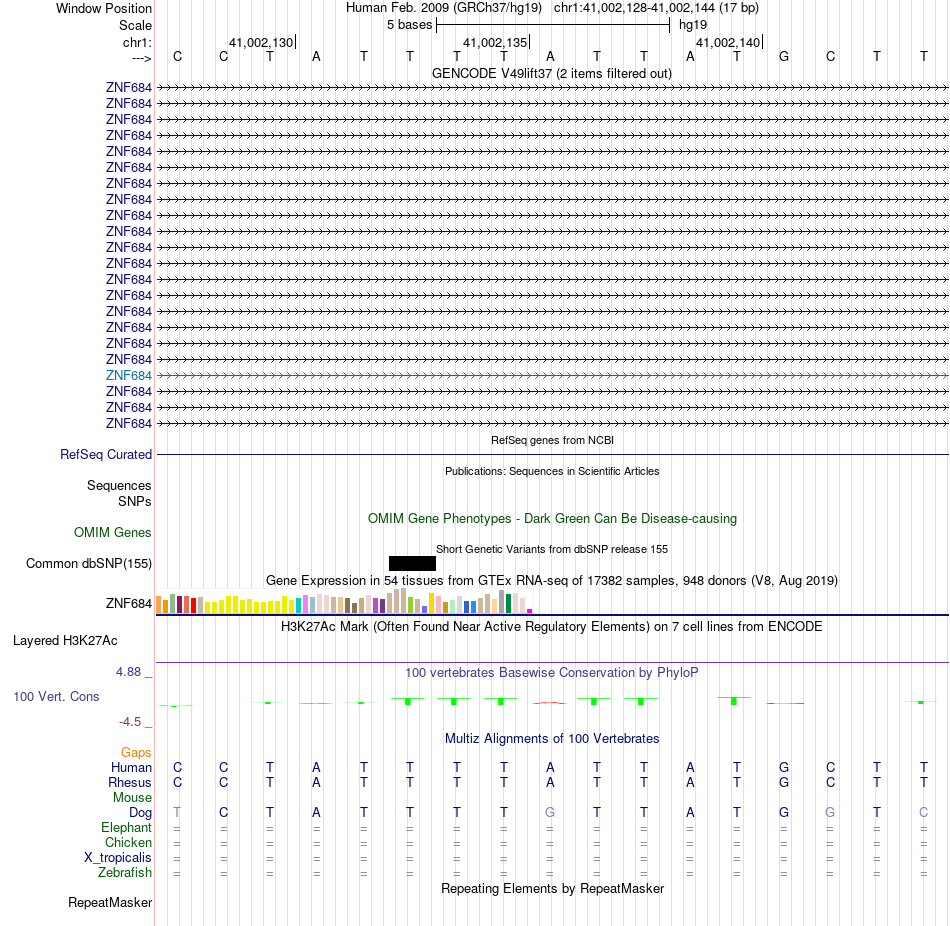
Task: Open the PhyloP Basewise Conservation title
Action: pos(552,673)
